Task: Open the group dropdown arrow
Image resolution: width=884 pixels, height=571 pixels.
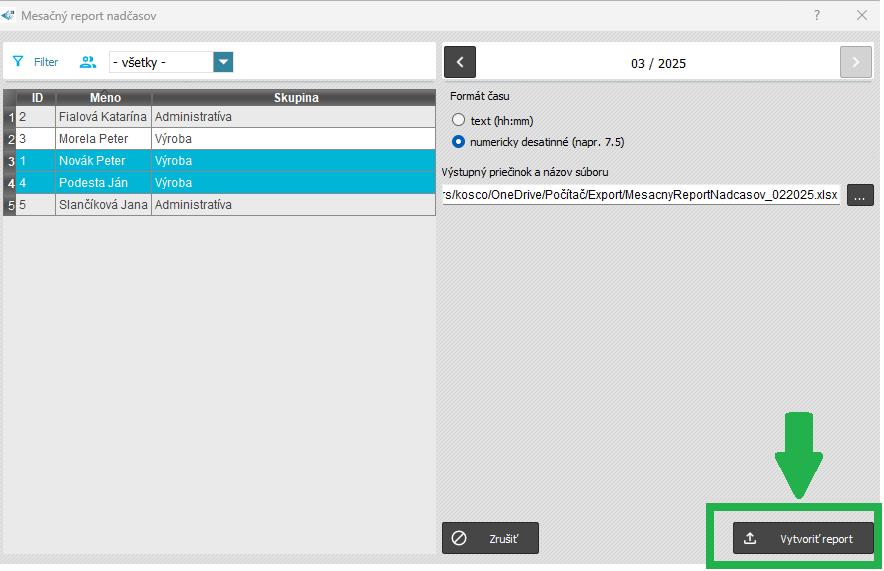Action: 224,62
